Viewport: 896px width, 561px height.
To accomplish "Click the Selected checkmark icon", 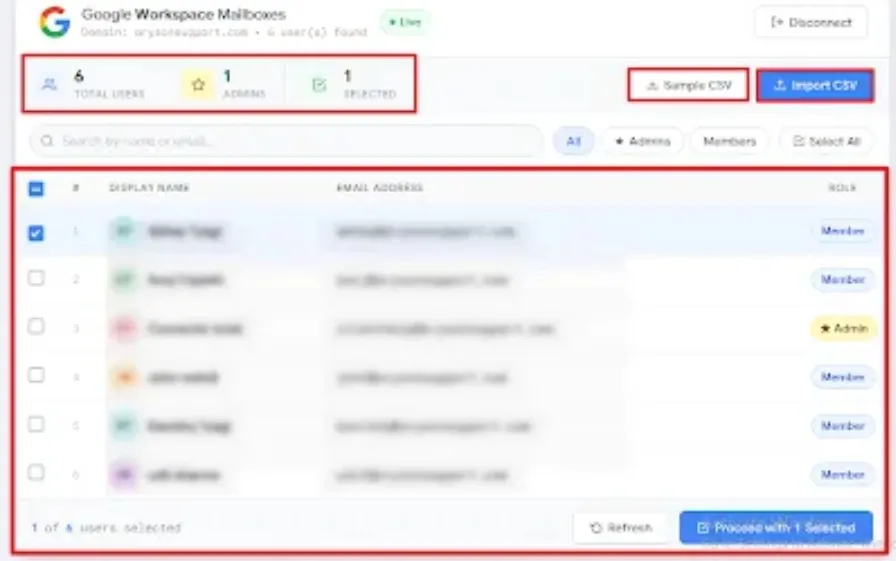I will pyautogui.click(x=319, y=85).
